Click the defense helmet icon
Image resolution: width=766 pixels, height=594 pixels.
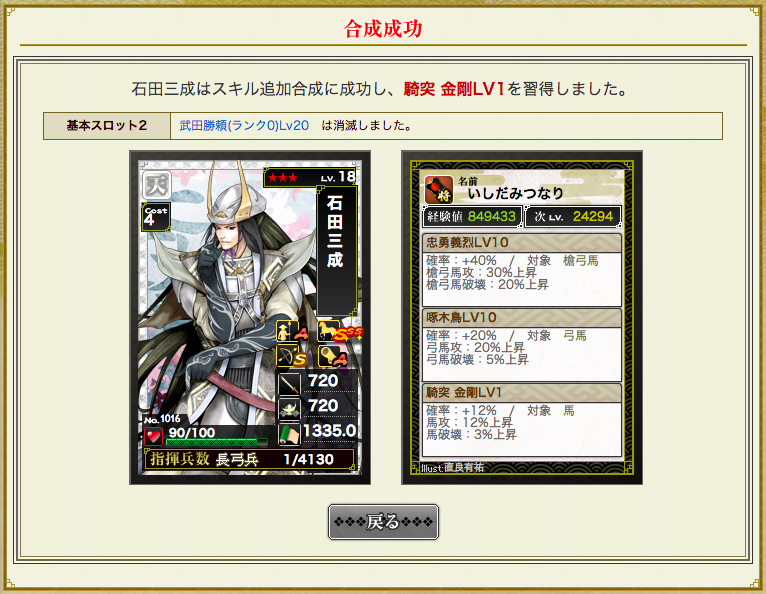(x=289, y=408)
